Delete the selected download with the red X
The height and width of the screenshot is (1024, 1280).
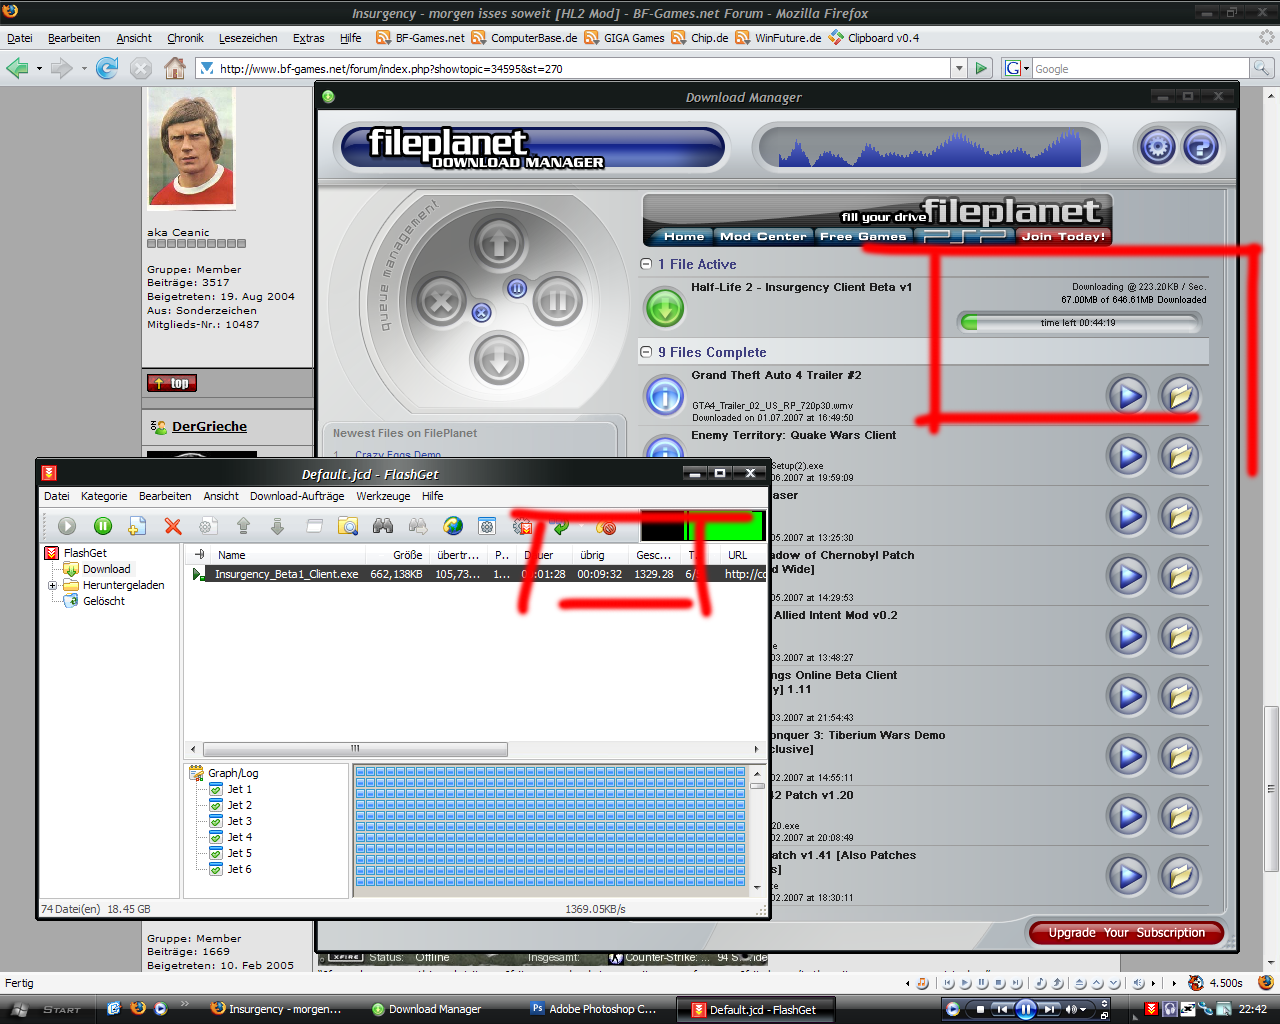173,526
